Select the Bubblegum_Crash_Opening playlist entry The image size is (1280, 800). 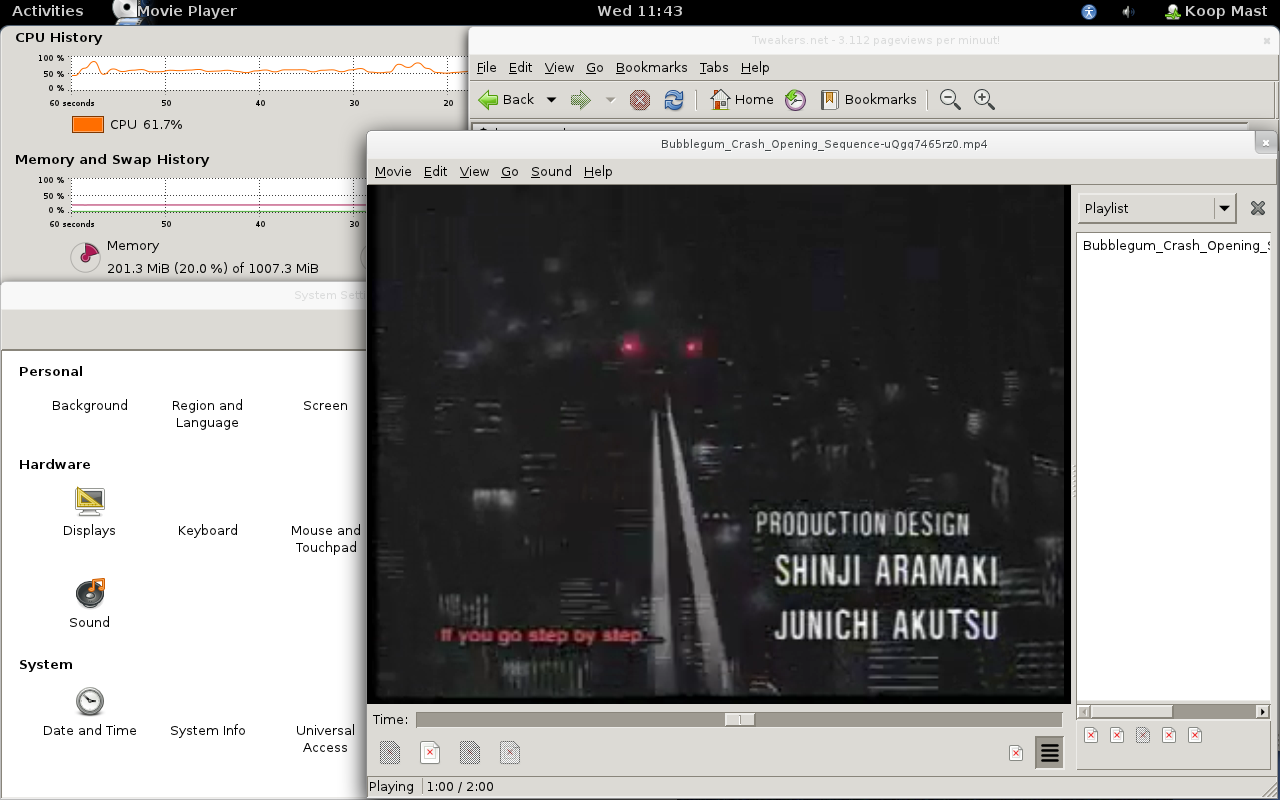pos(1174,246)
